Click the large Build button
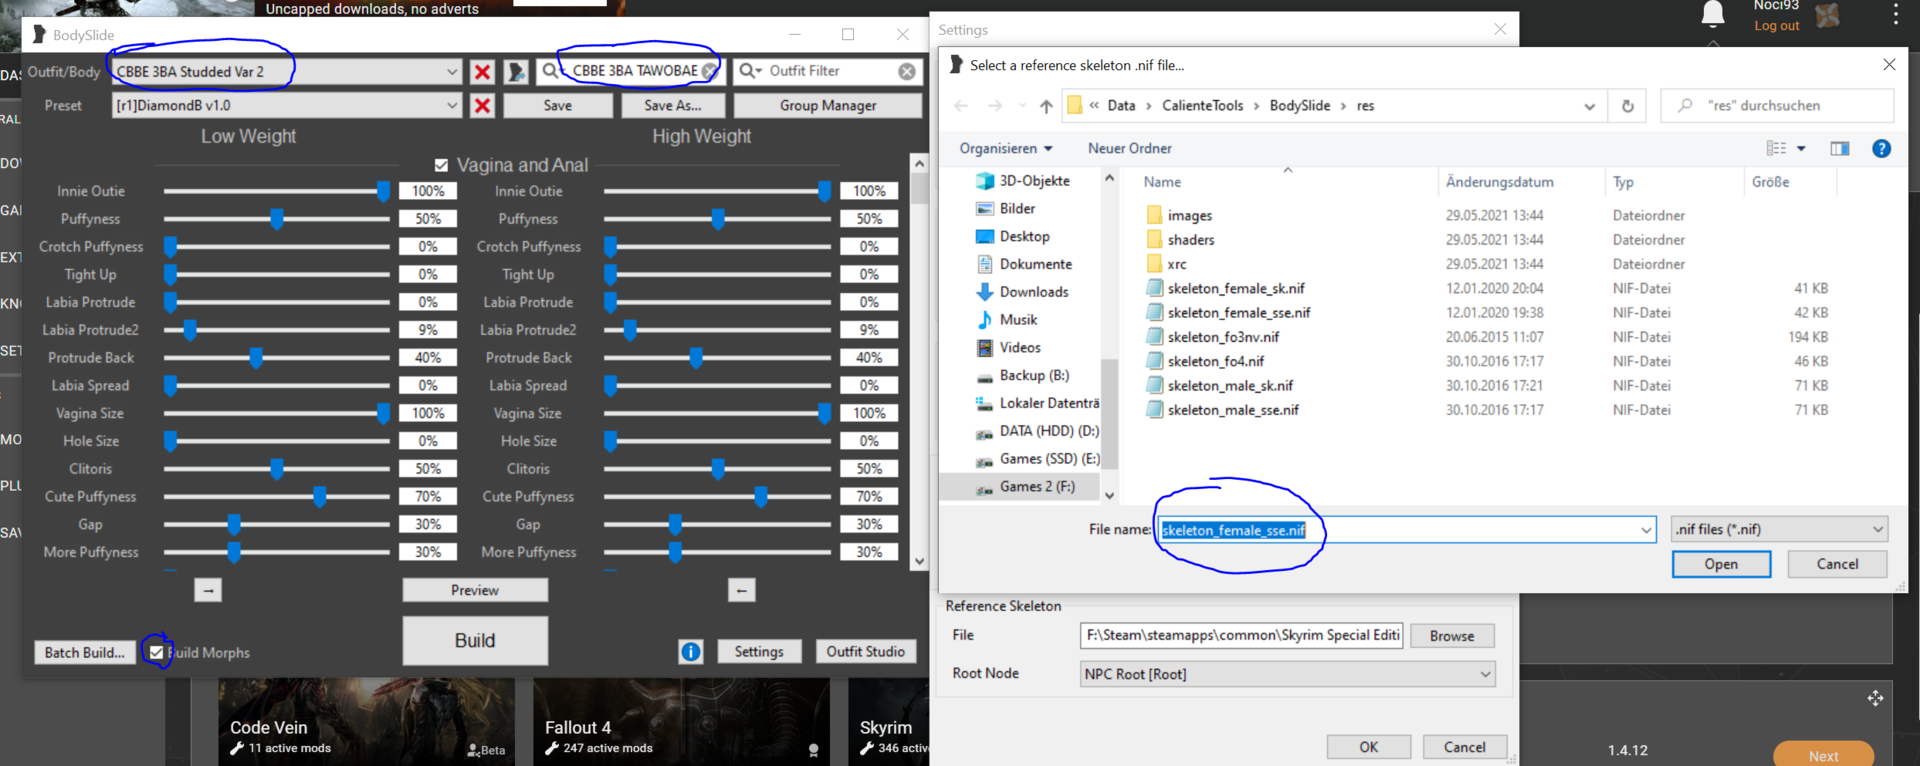 (475, 640)
